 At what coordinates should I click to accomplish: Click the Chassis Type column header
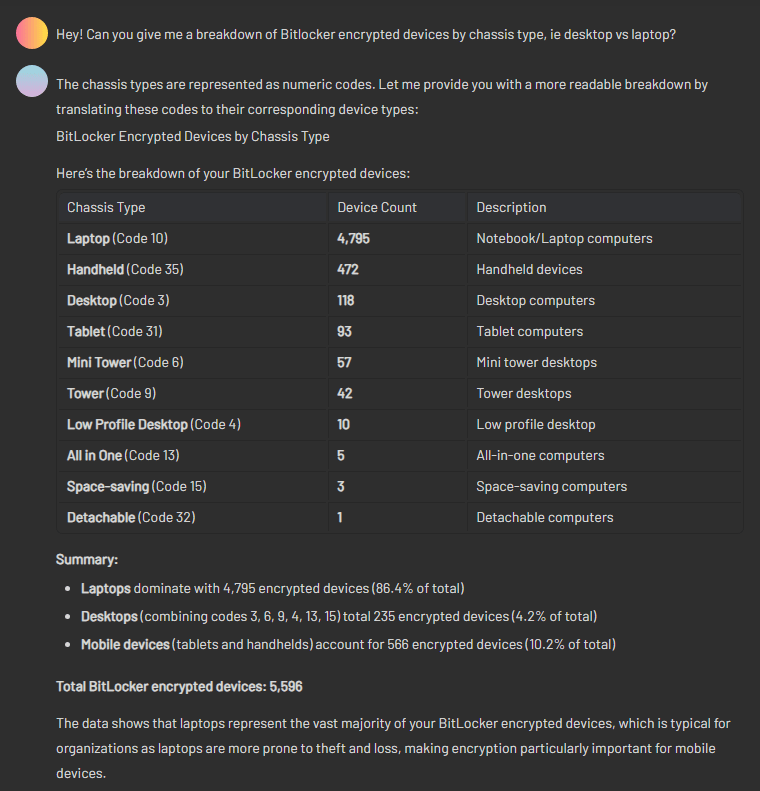(106, 207)
